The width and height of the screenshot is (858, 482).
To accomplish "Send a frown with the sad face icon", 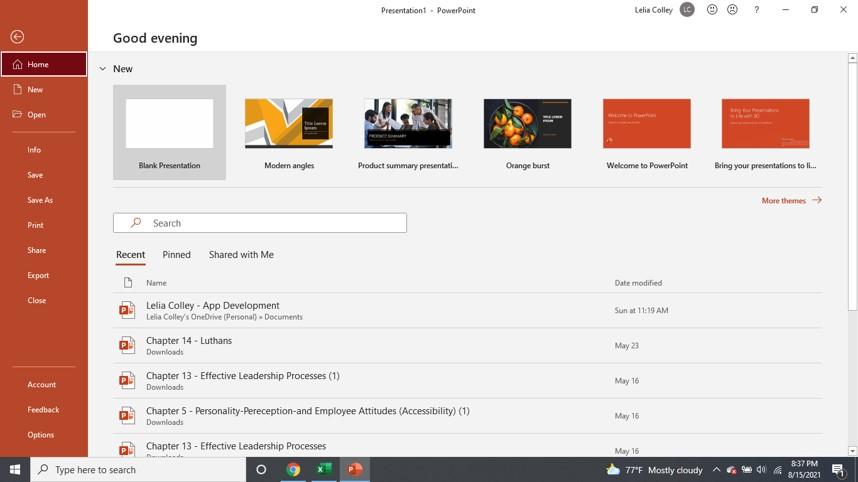I will tap(732, 10).
